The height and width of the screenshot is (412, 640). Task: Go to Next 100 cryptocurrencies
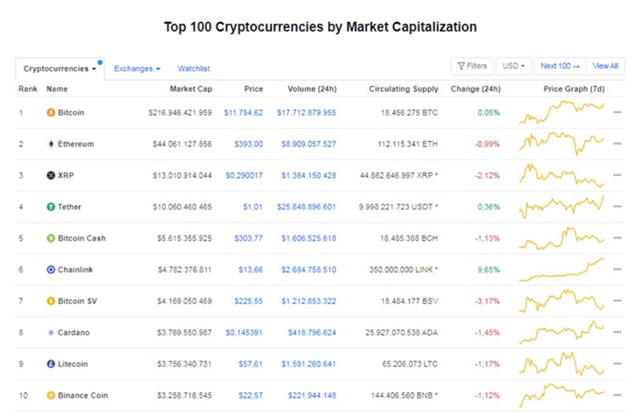[560, 66]
